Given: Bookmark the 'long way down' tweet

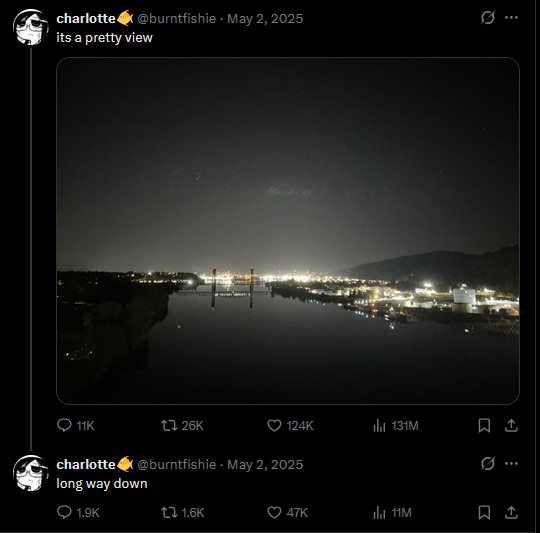Looking at the screenshot, I should (484, 512).
